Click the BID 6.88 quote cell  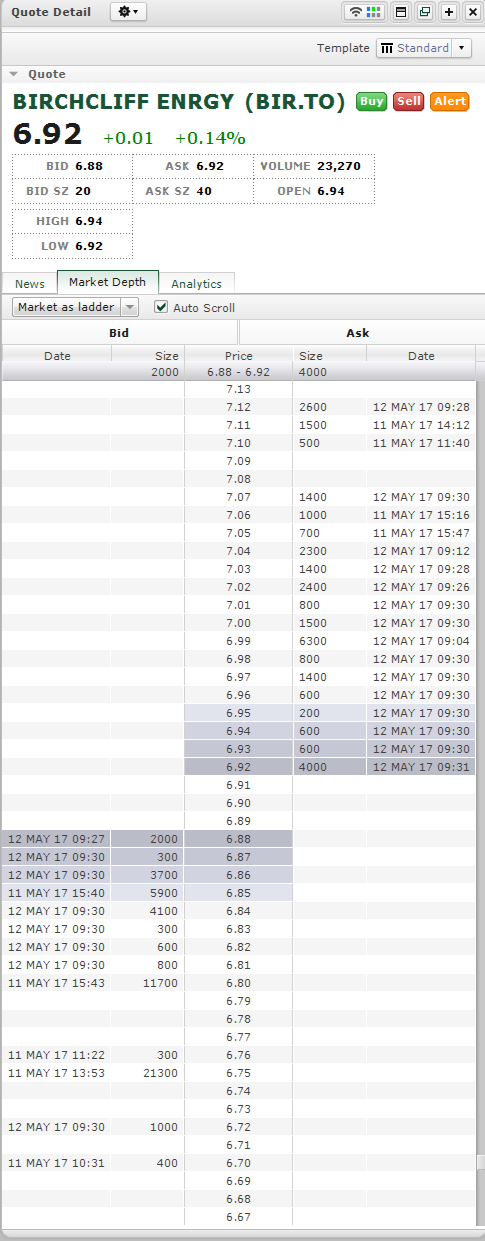pyautogui.click(x=73, y=166)
